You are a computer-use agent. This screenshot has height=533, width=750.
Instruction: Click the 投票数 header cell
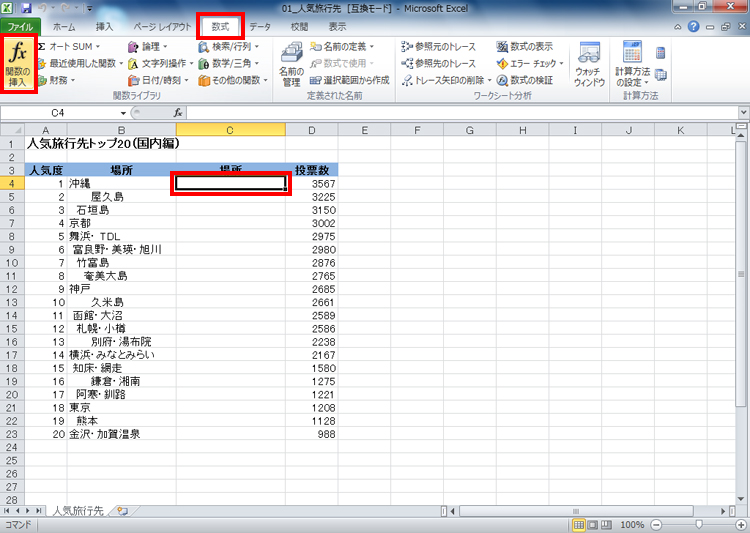pos(312,170)
